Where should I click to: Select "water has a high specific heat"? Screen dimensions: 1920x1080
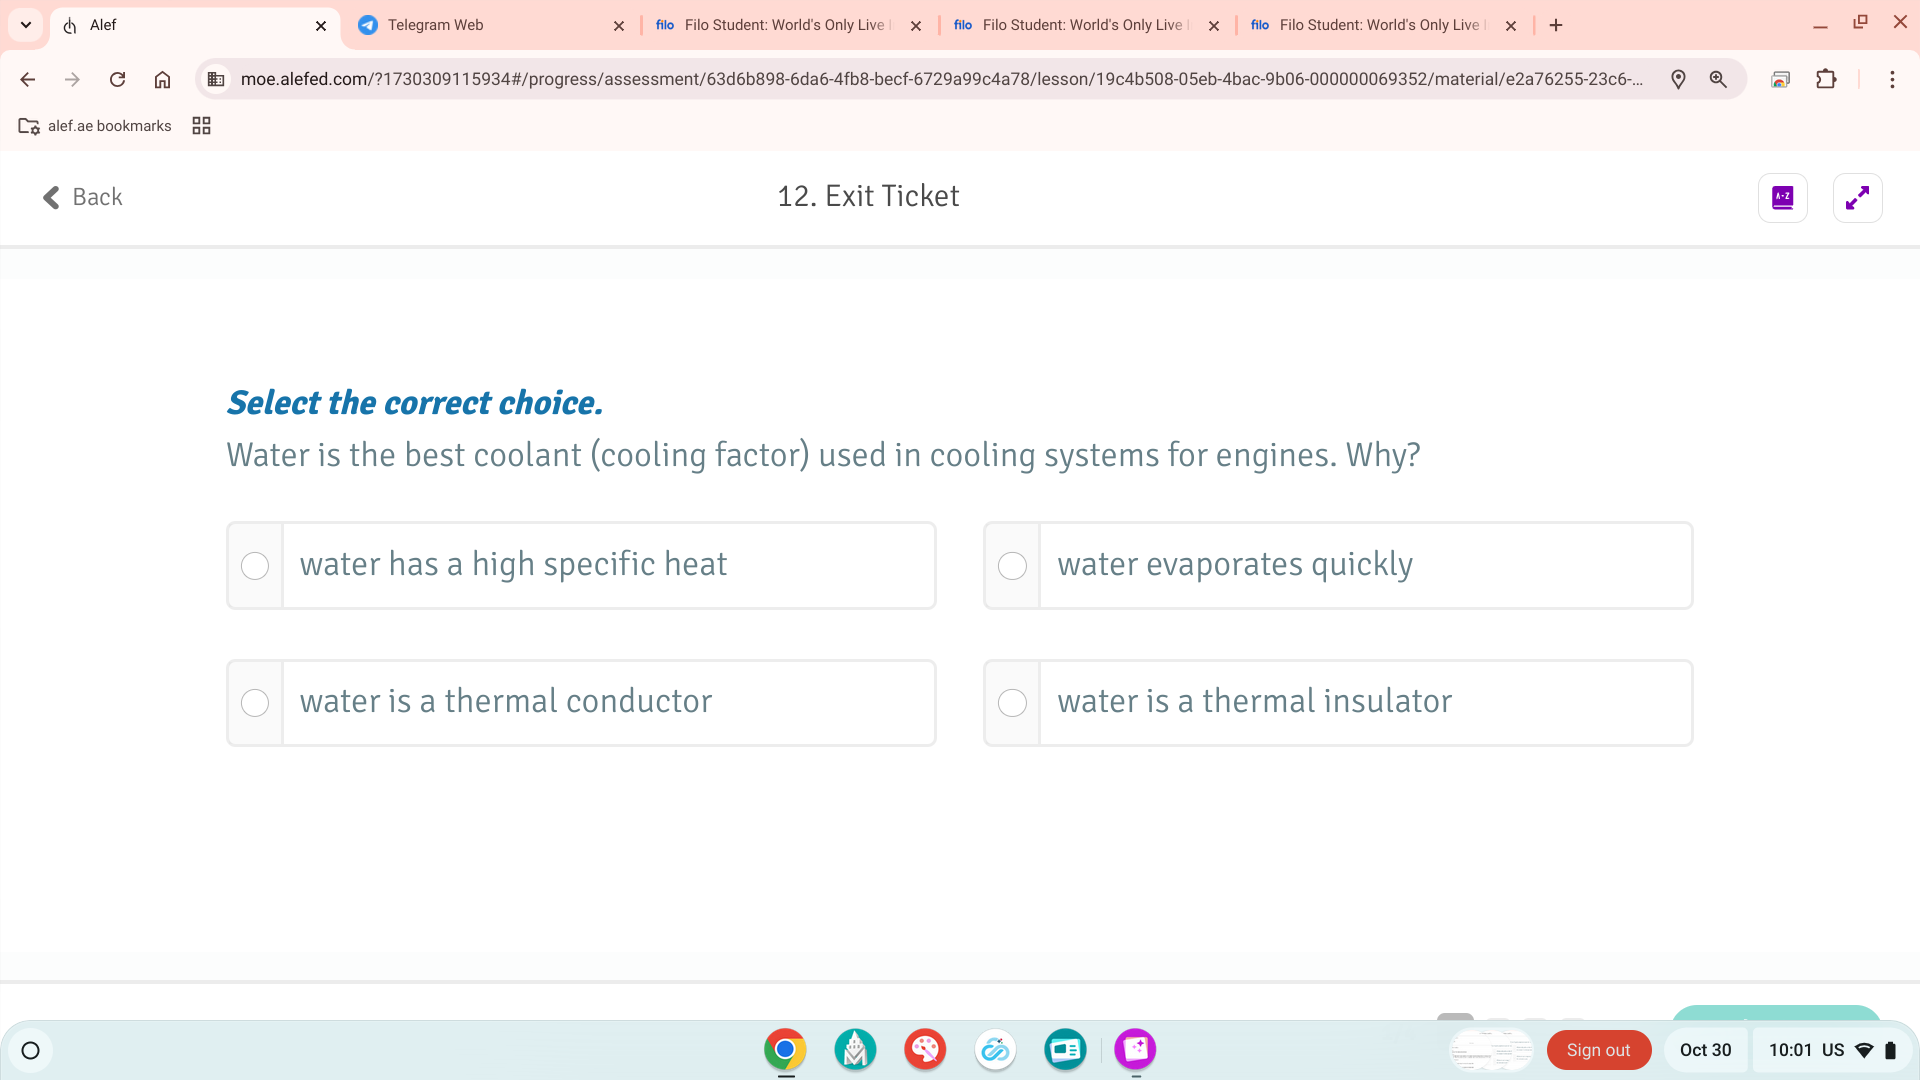point(255,566)
